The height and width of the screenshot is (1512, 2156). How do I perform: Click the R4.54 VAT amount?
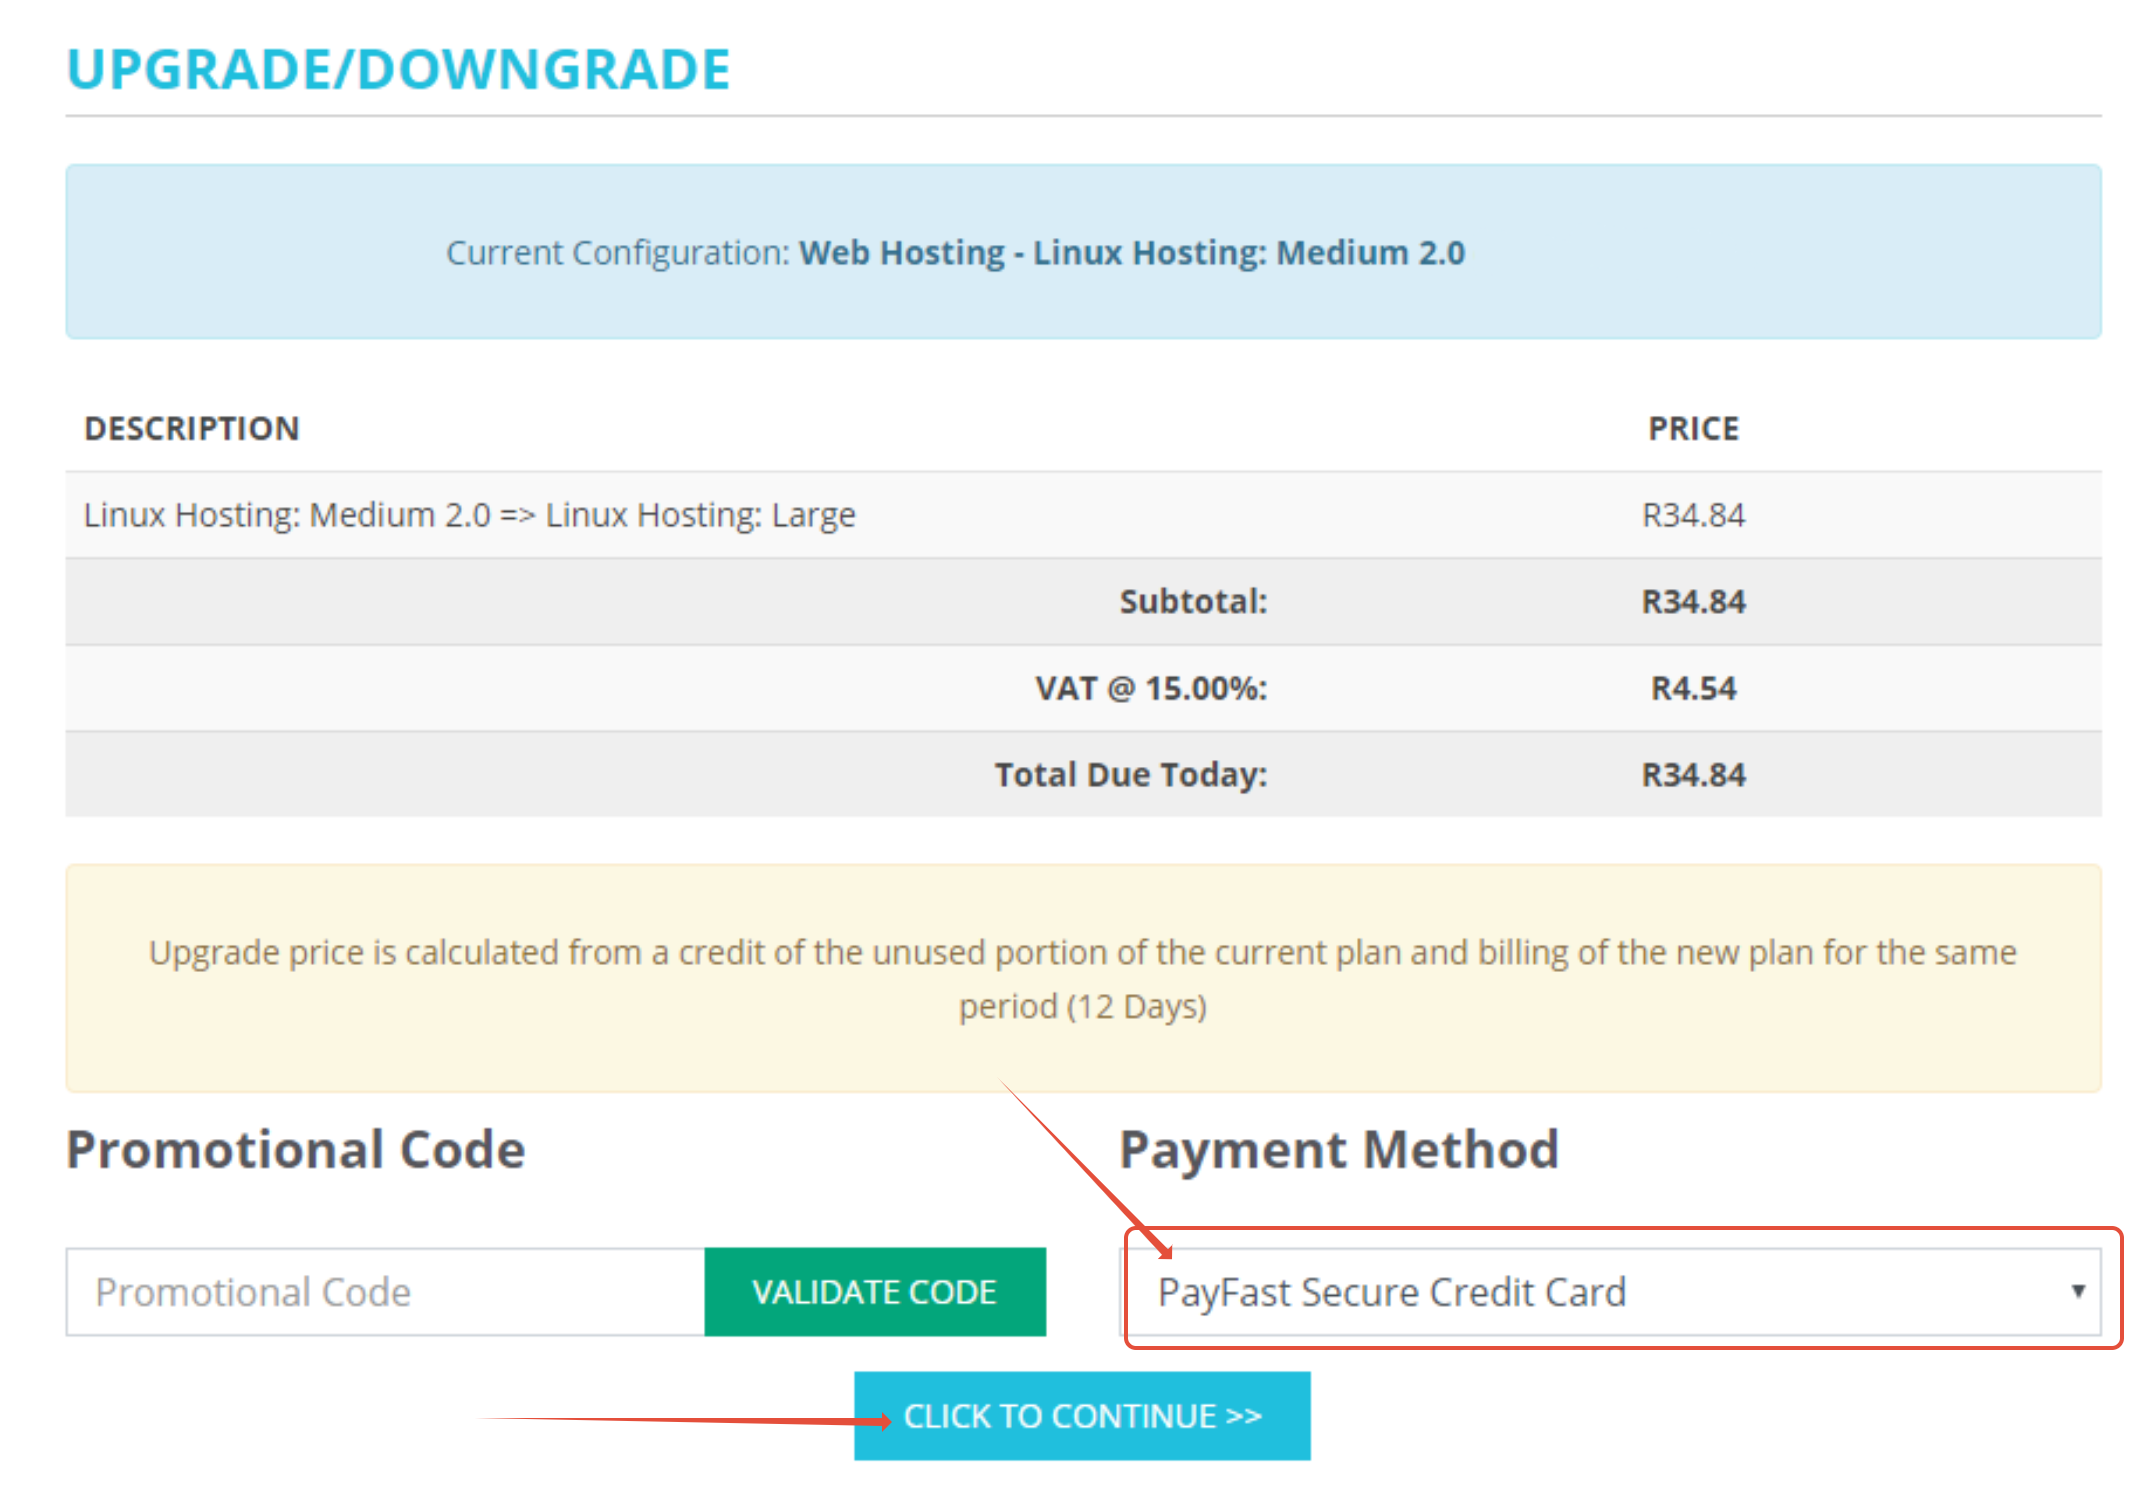[x=1692, y=688]
